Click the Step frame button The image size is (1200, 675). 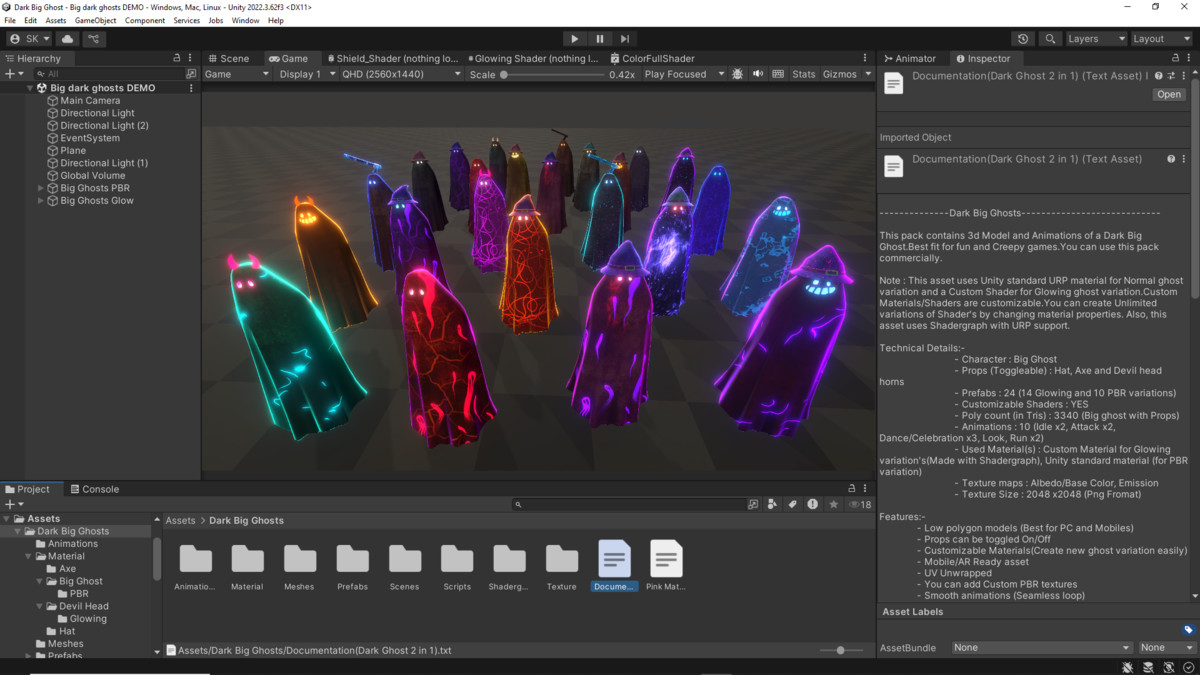tap(624, 38)
